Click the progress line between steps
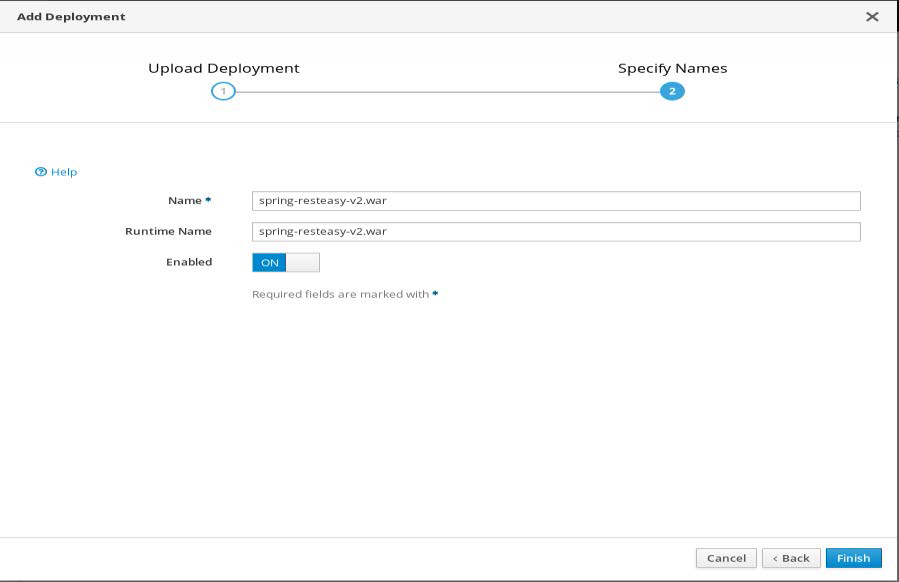The image size is (899, 582). pyautogui.click(x=448, y=90)
